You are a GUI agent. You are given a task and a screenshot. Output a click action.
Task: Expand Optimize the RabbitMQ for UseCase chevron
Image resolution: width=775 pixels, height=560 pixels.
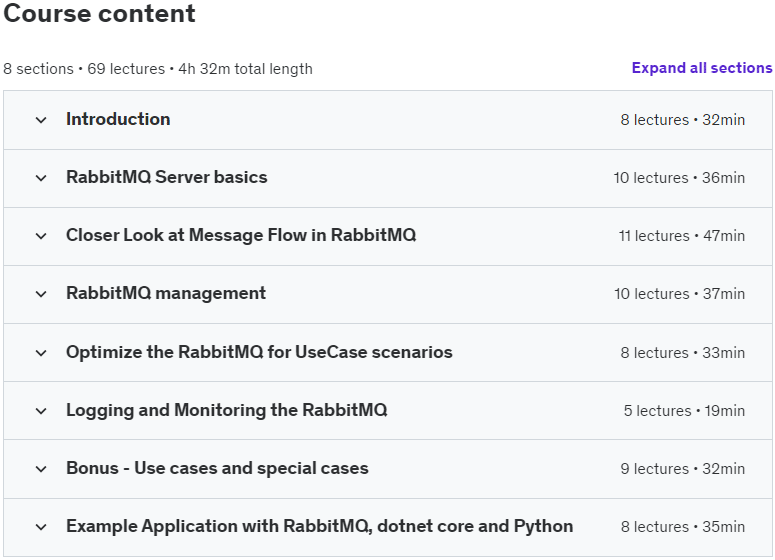coord(41,353)
